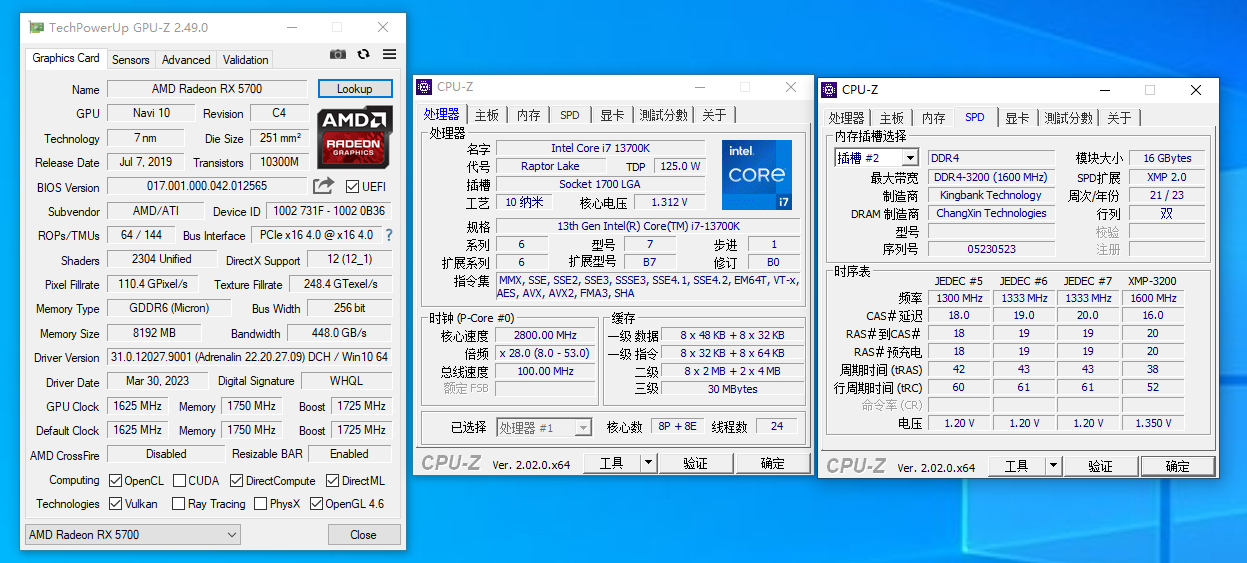Viewport: 1247px width, 563px height.
Task: Toggle the CUDA checkbox
Action: pos(179,481)
